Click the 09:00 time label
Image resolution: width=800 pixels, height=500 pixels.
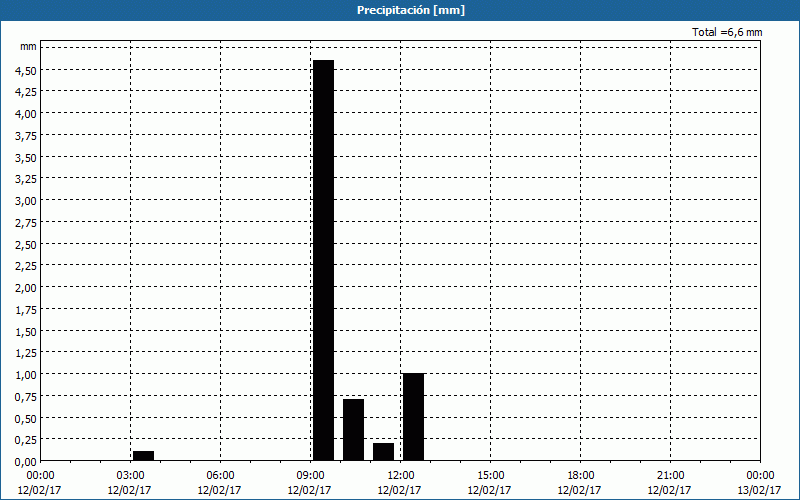point(311,476)
